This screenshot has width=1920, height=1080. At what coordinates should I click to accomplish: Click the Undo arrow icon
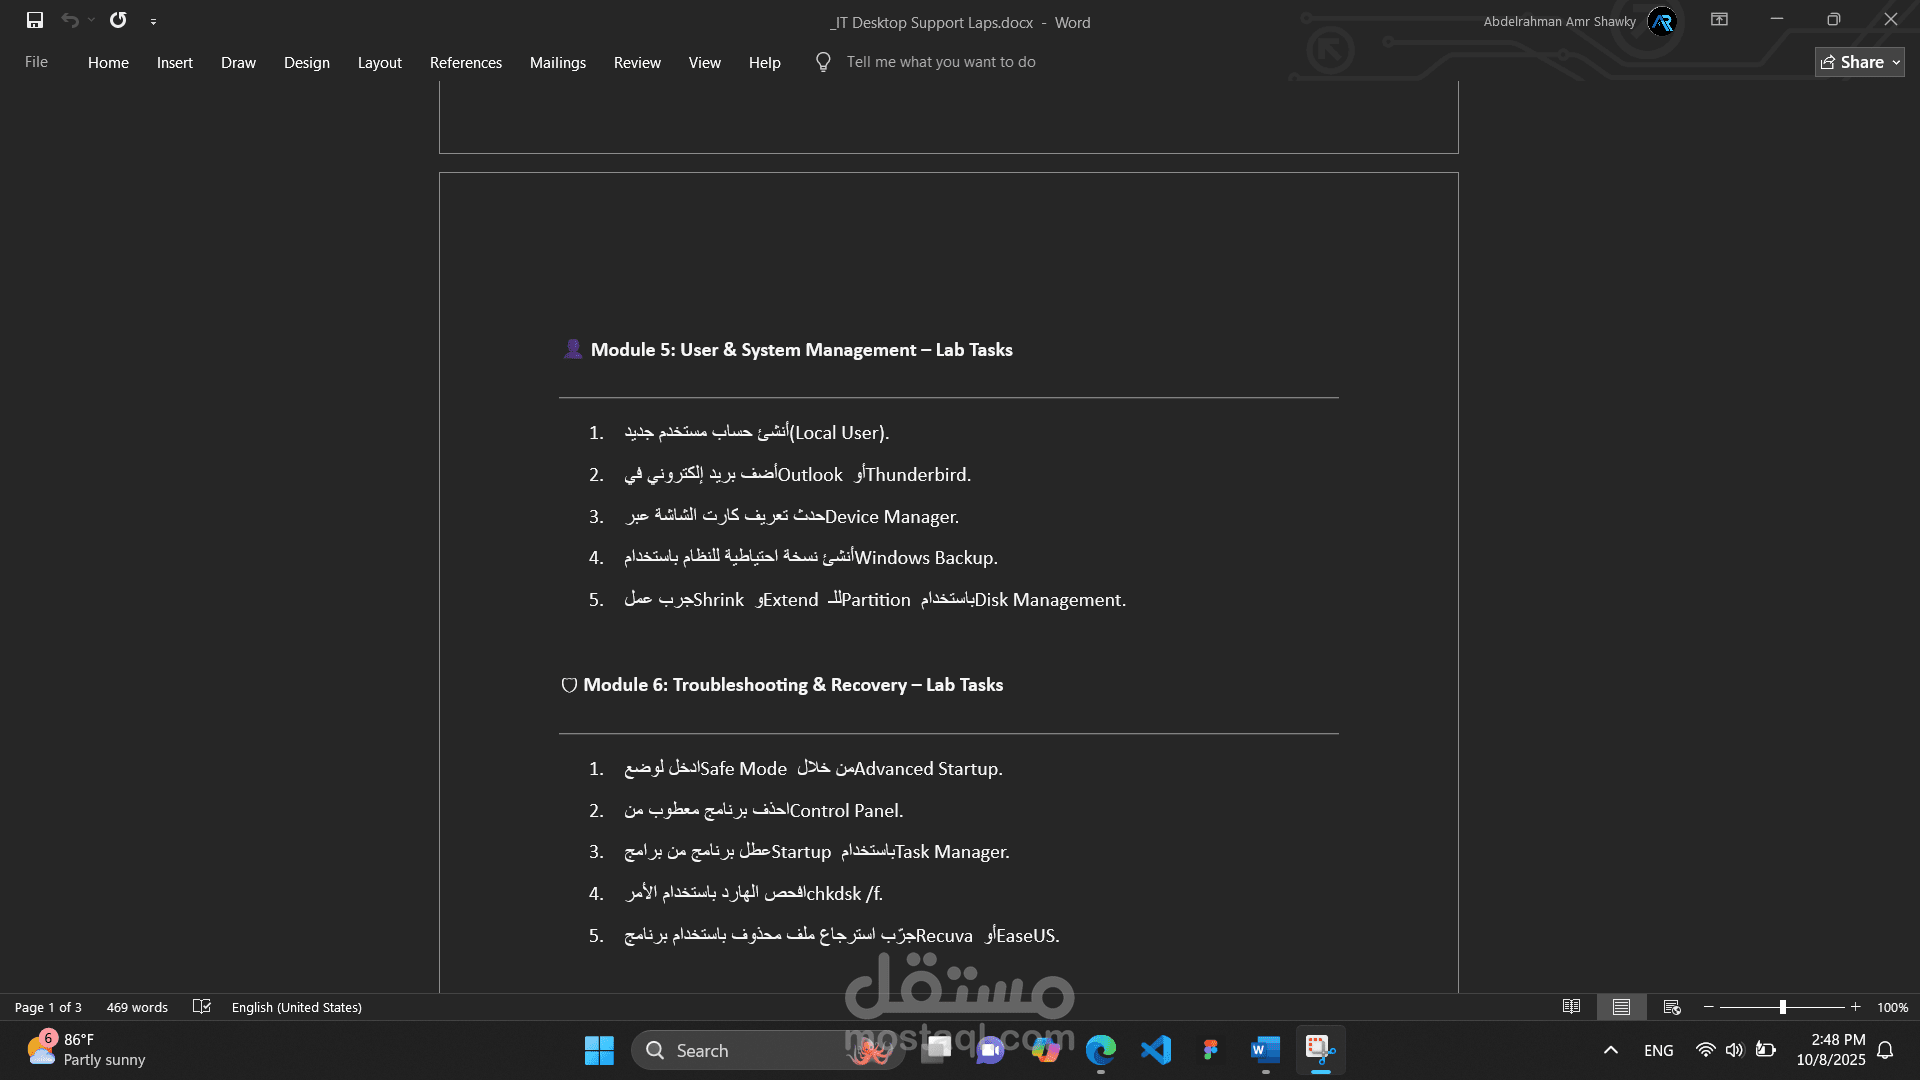(x=69, y=20)
